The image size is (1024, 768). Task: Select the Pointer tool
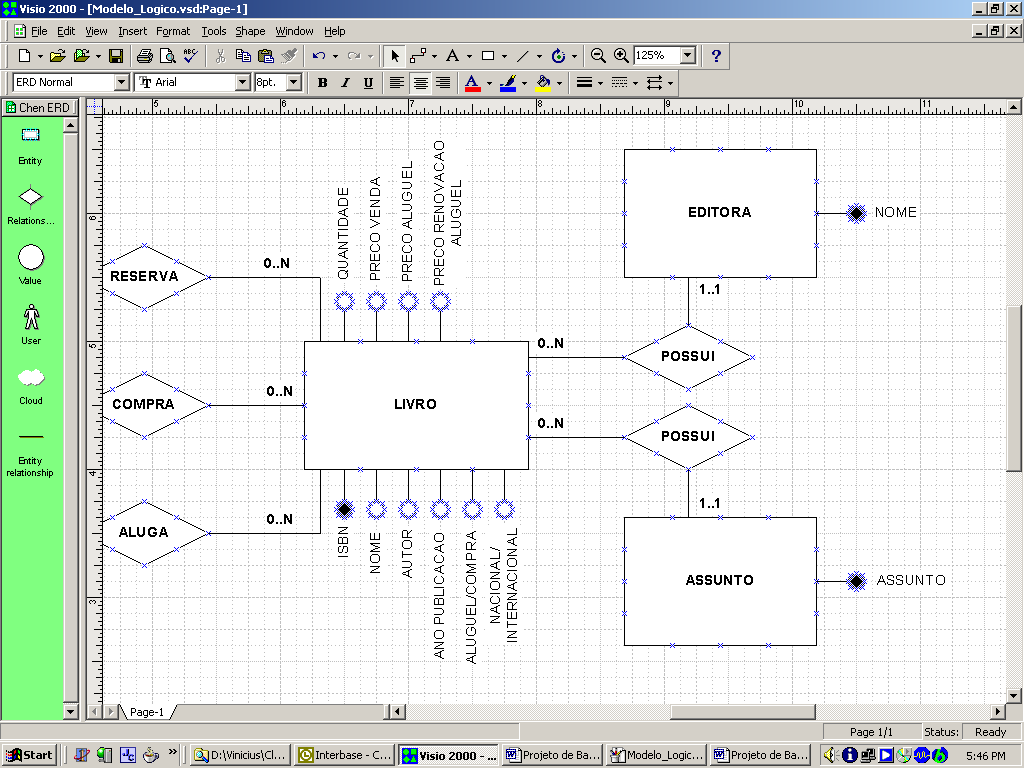395,56
